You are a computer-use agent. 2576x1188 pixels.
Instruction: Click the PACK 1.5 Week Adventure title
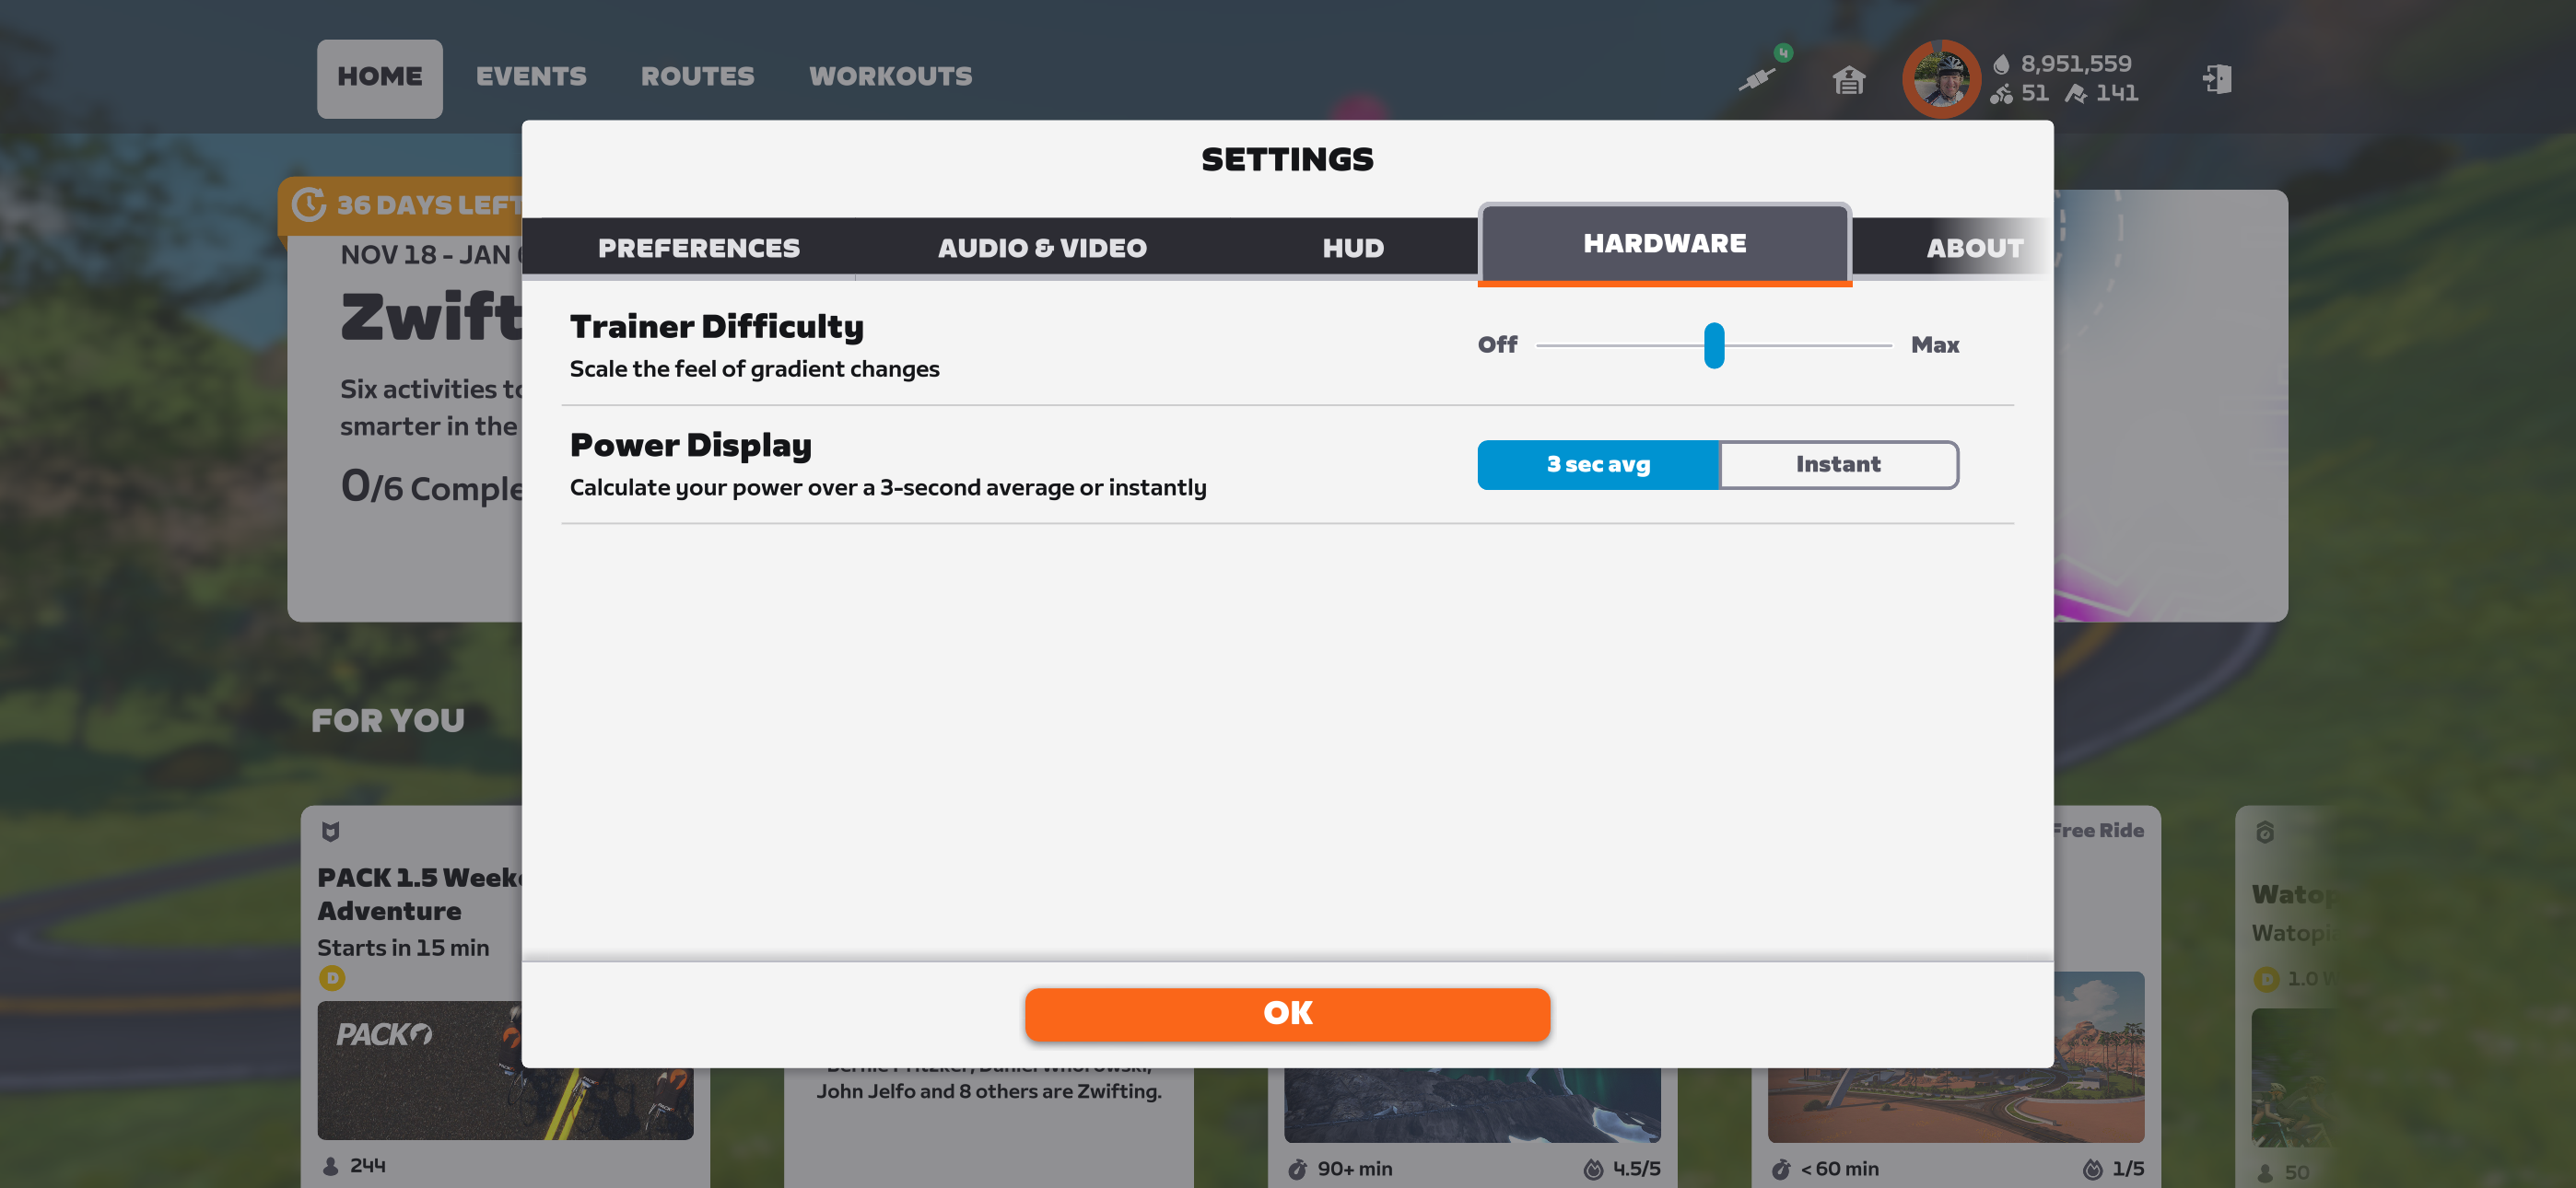(420, 894)
